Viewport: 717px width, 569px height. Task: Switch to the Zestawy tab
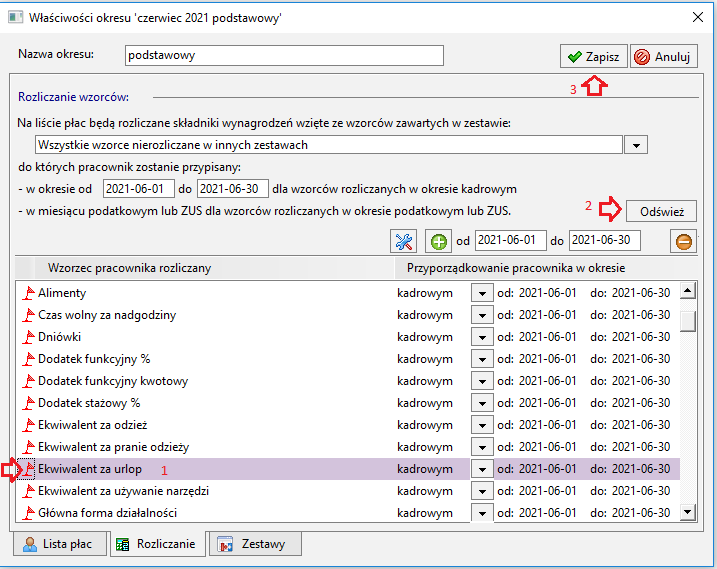point(255,544)
